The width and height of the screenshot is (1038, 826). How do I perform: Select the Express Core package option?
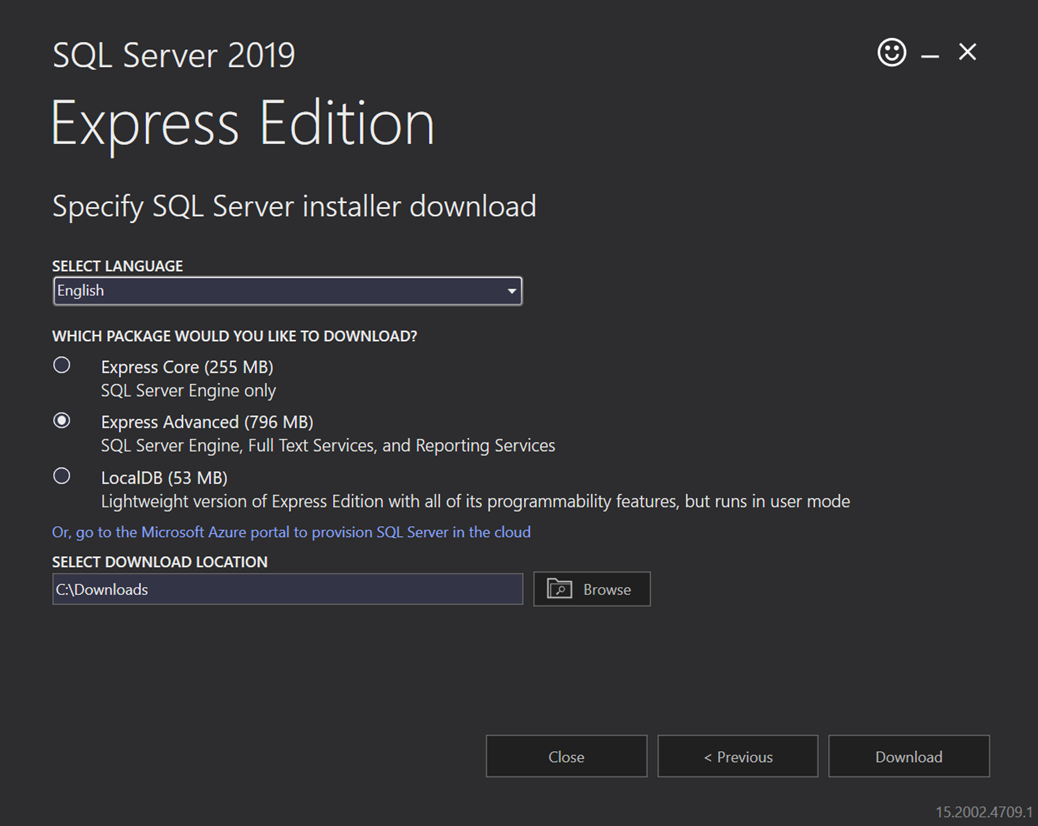point(61,365)
